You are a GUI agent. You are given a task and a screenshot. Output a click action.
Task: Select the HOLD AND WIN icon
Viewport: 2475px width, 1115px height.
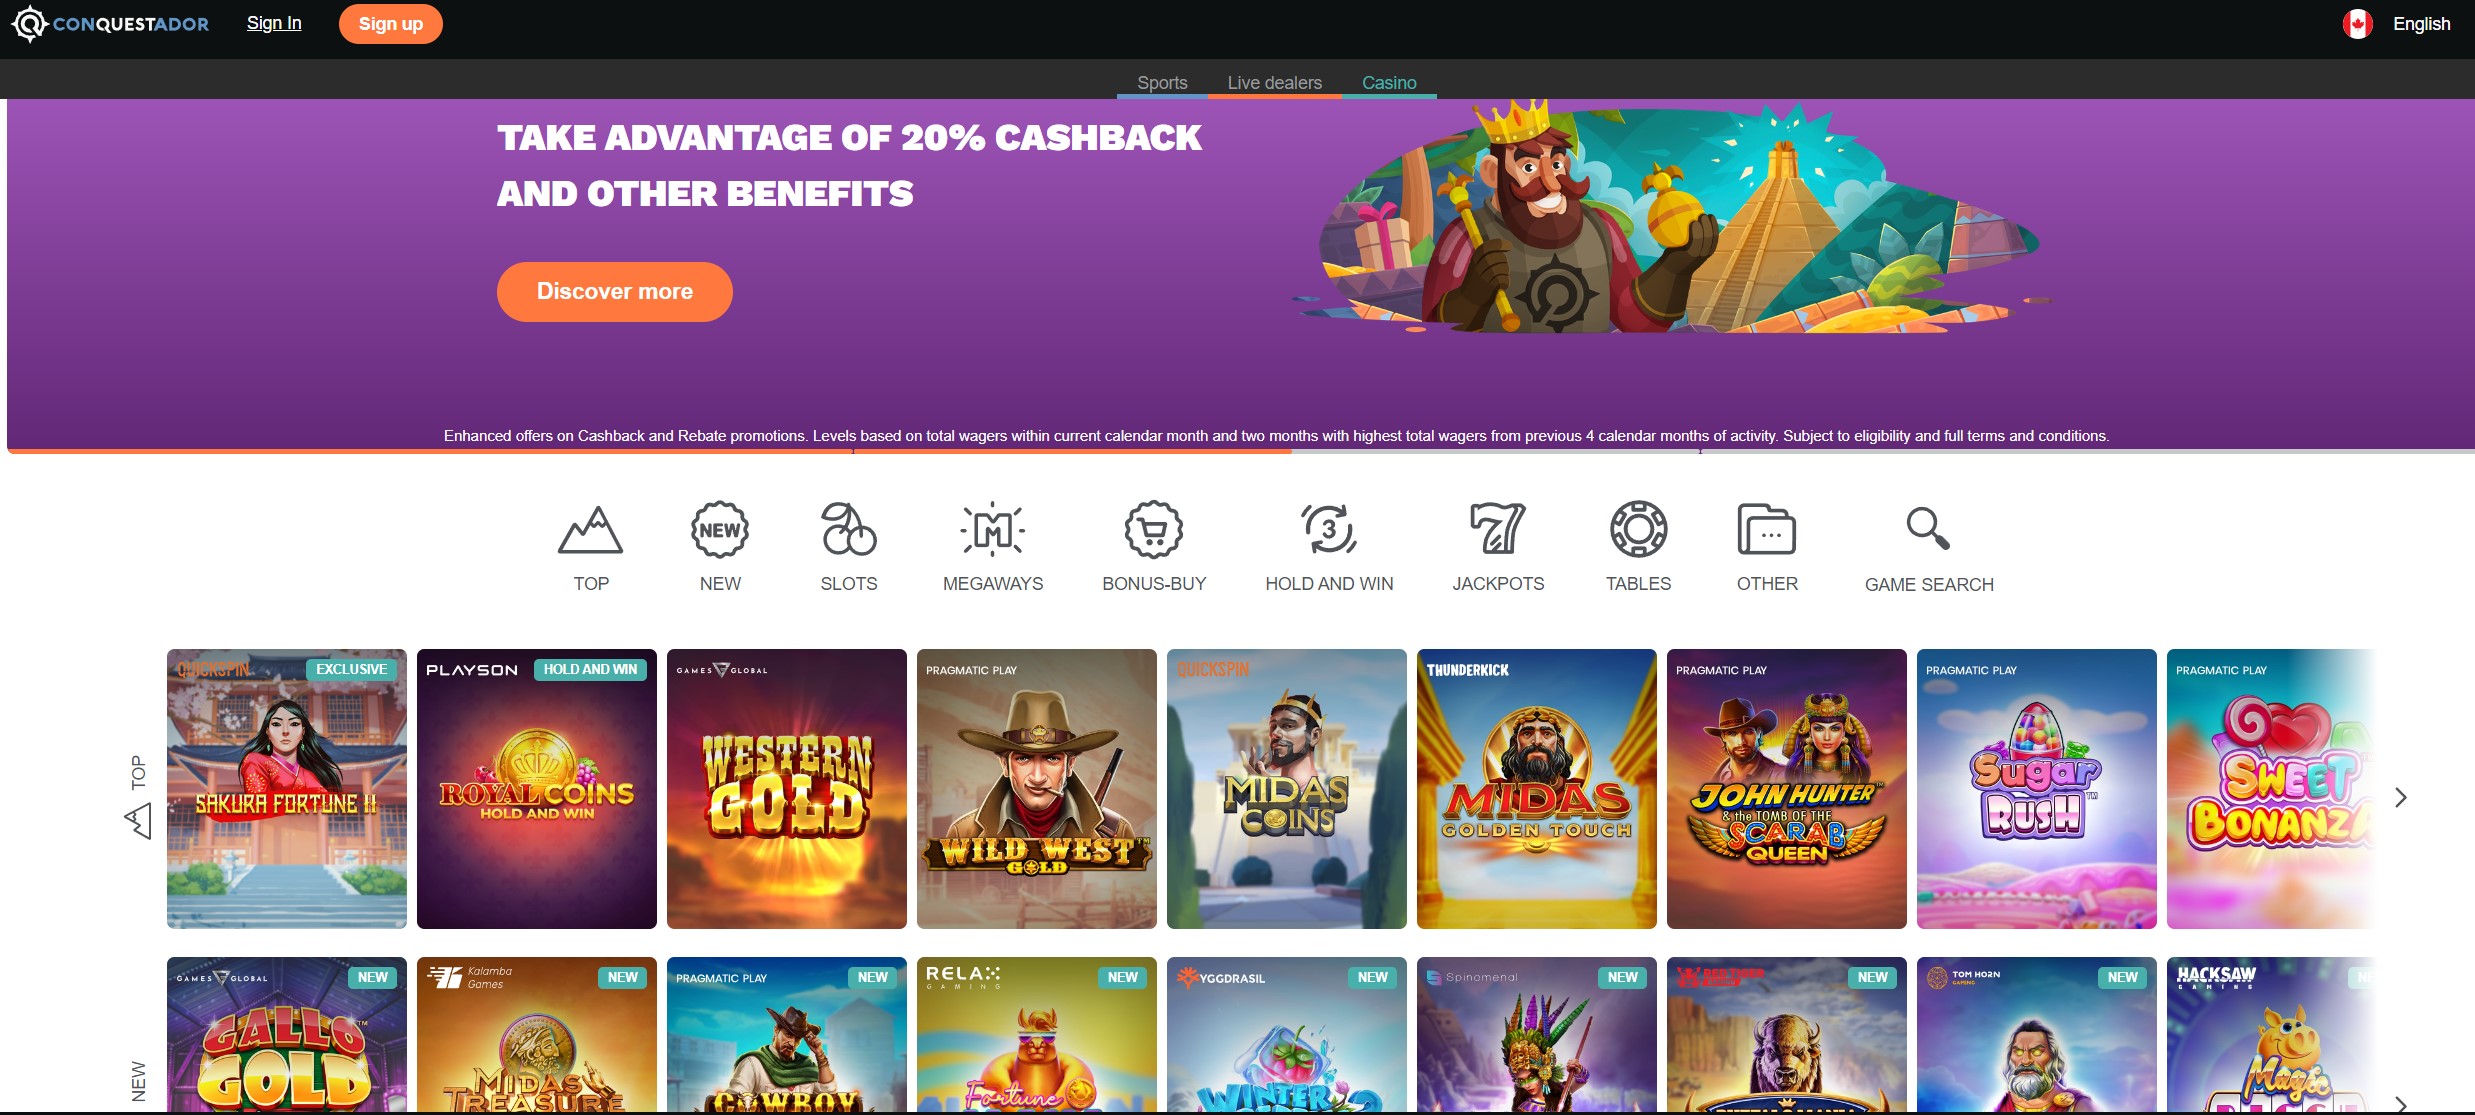pos(1329,529)
